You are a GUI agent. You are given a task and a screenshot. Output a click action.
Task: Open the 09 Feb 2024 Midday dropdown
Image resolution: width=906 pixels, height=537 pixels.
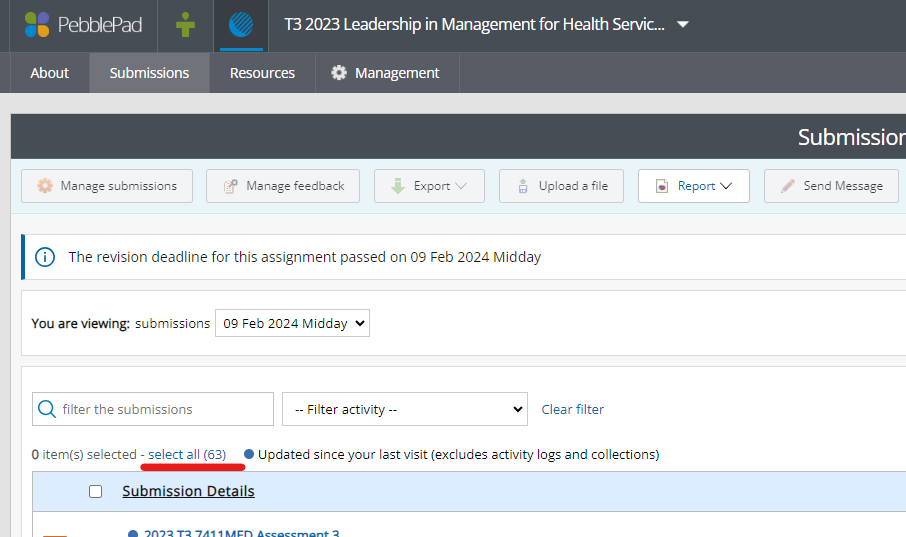pos(292,323)
